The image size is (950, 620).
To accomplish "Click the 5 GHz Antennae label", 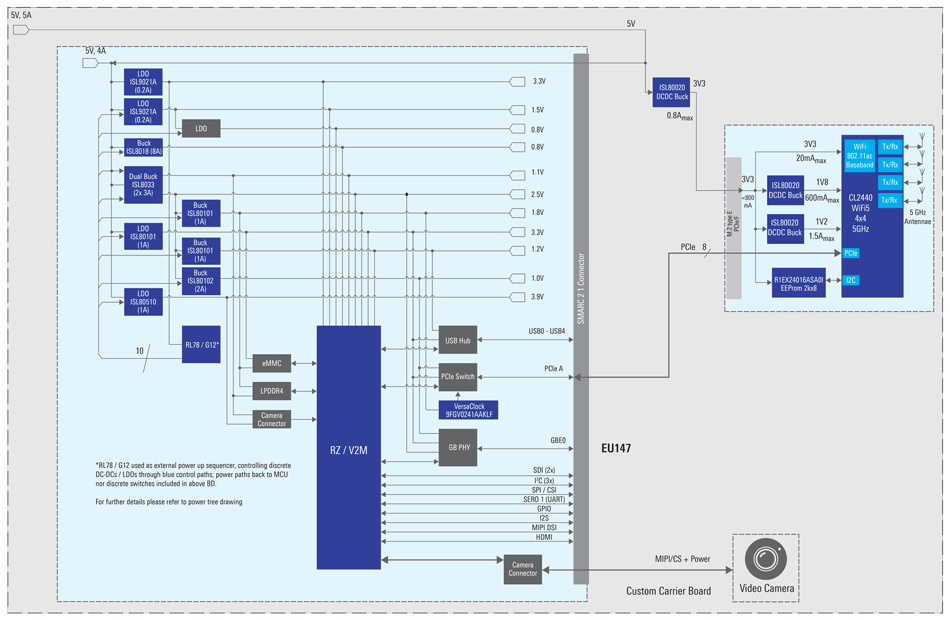I will pyautogui.click(x=917, y=217).
